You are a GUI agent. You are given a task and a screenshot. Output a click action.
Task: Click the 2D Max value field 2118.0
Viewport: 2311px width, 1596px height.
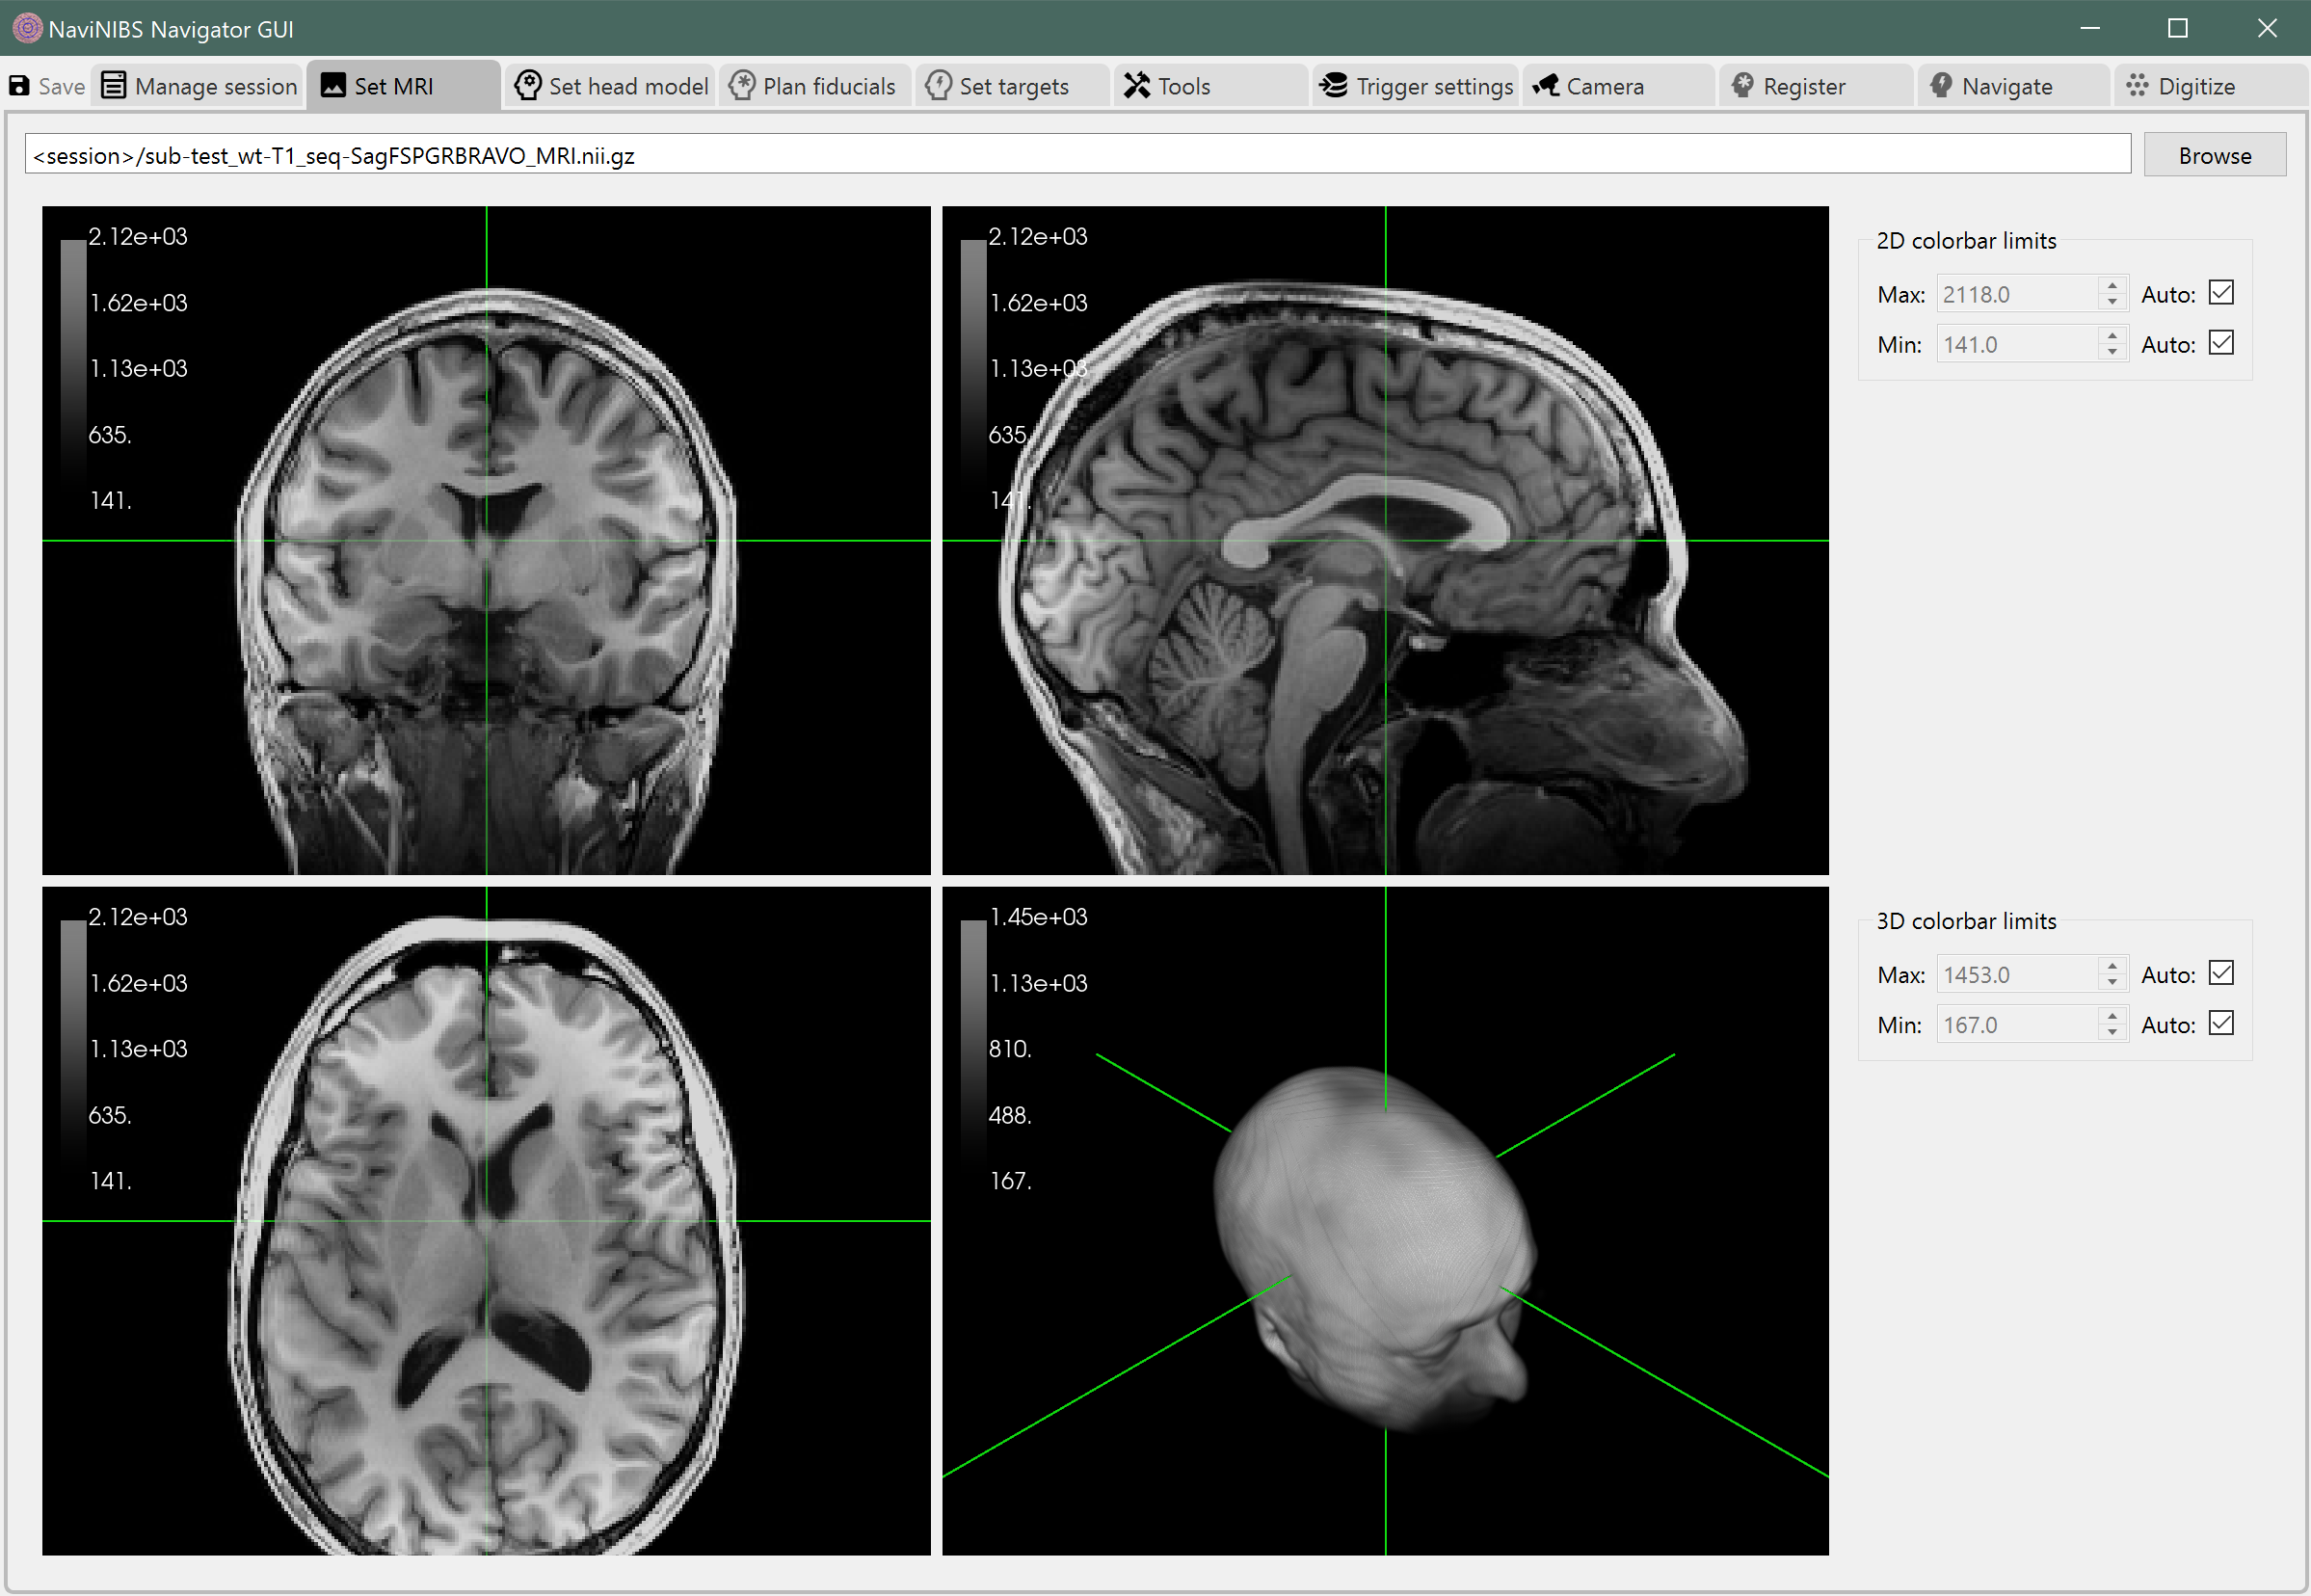(2017, 294)
